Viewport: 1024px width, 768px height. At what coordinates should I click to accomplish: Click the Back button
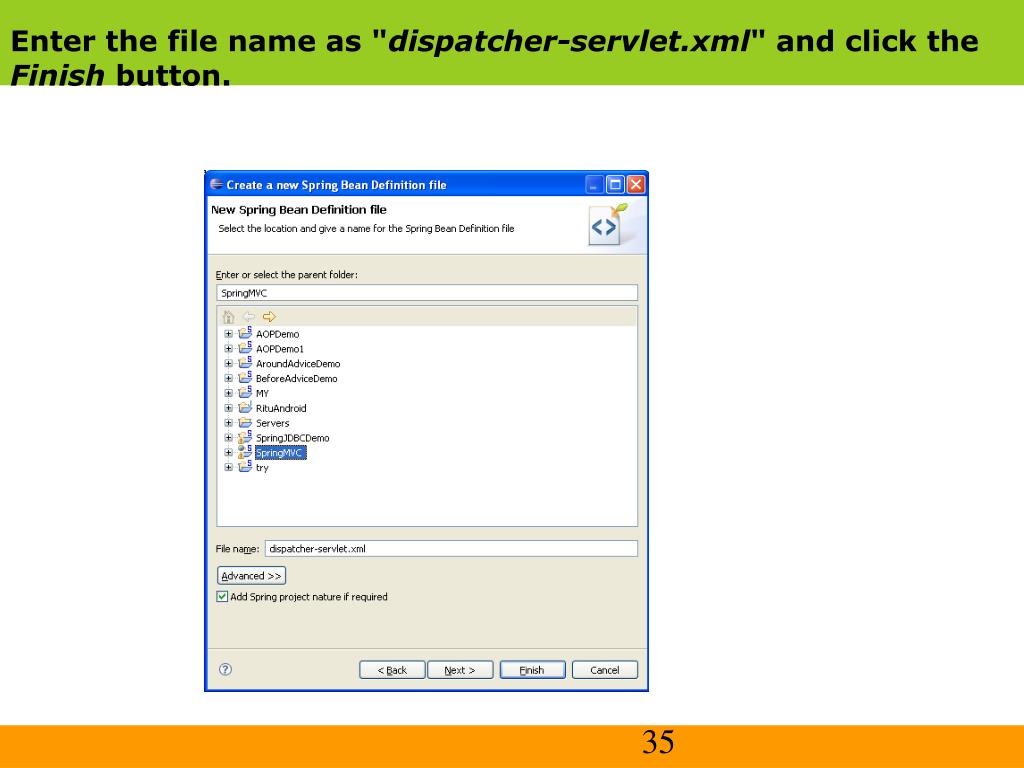tap(392, 670)
